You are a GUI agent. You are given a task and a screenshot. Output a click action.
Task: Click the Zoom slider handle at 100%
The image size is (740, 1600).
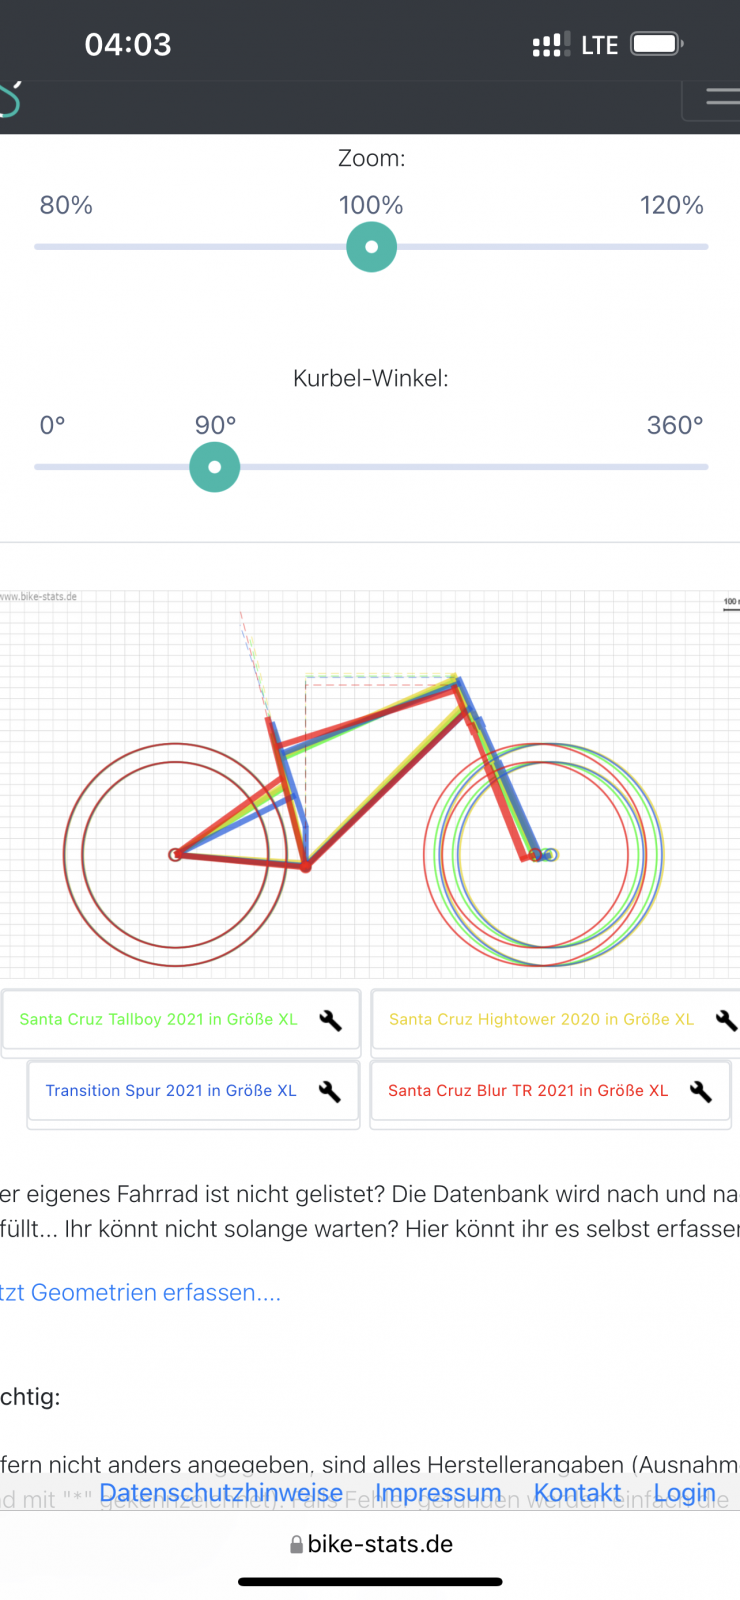371,247
